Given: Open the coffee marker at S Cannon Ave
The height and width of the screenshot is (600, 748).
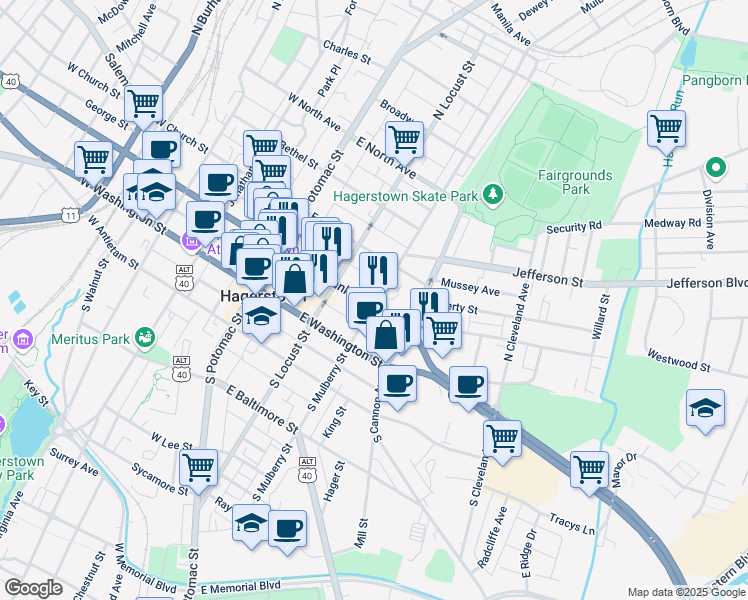Looking at the screenshot, I should coord(397,385).
